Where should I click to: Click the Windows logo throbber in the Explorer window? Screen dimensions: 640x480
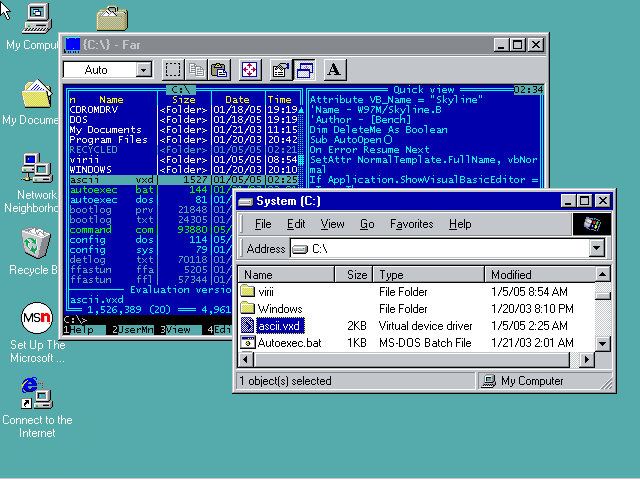[592, 224]
